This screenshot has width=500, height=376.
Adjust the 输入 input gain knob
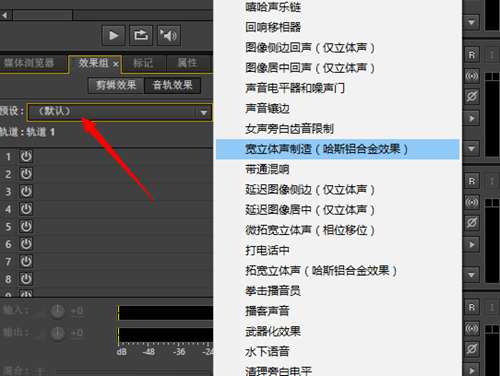click(x=57, y=311)
